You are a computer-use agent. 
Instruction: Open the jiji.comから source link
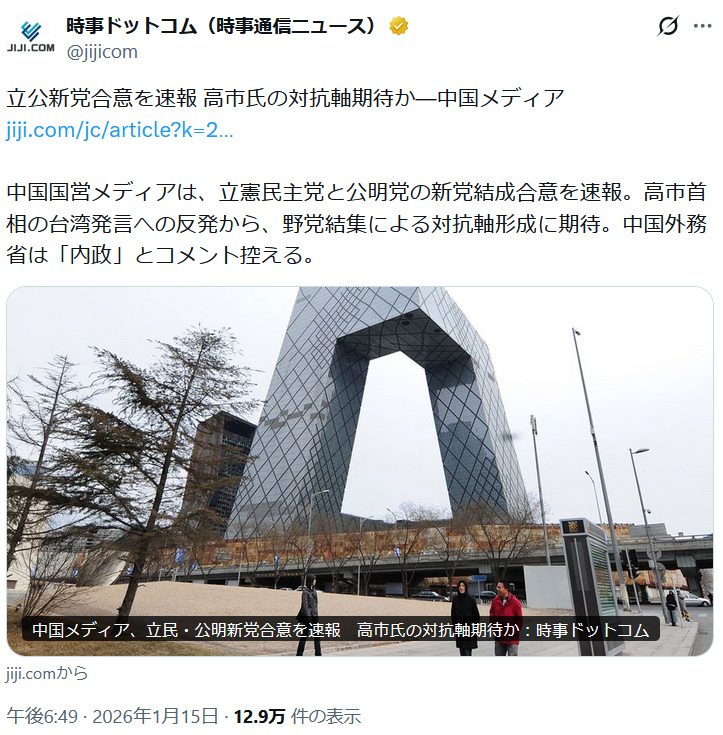[x=47, y=674]
